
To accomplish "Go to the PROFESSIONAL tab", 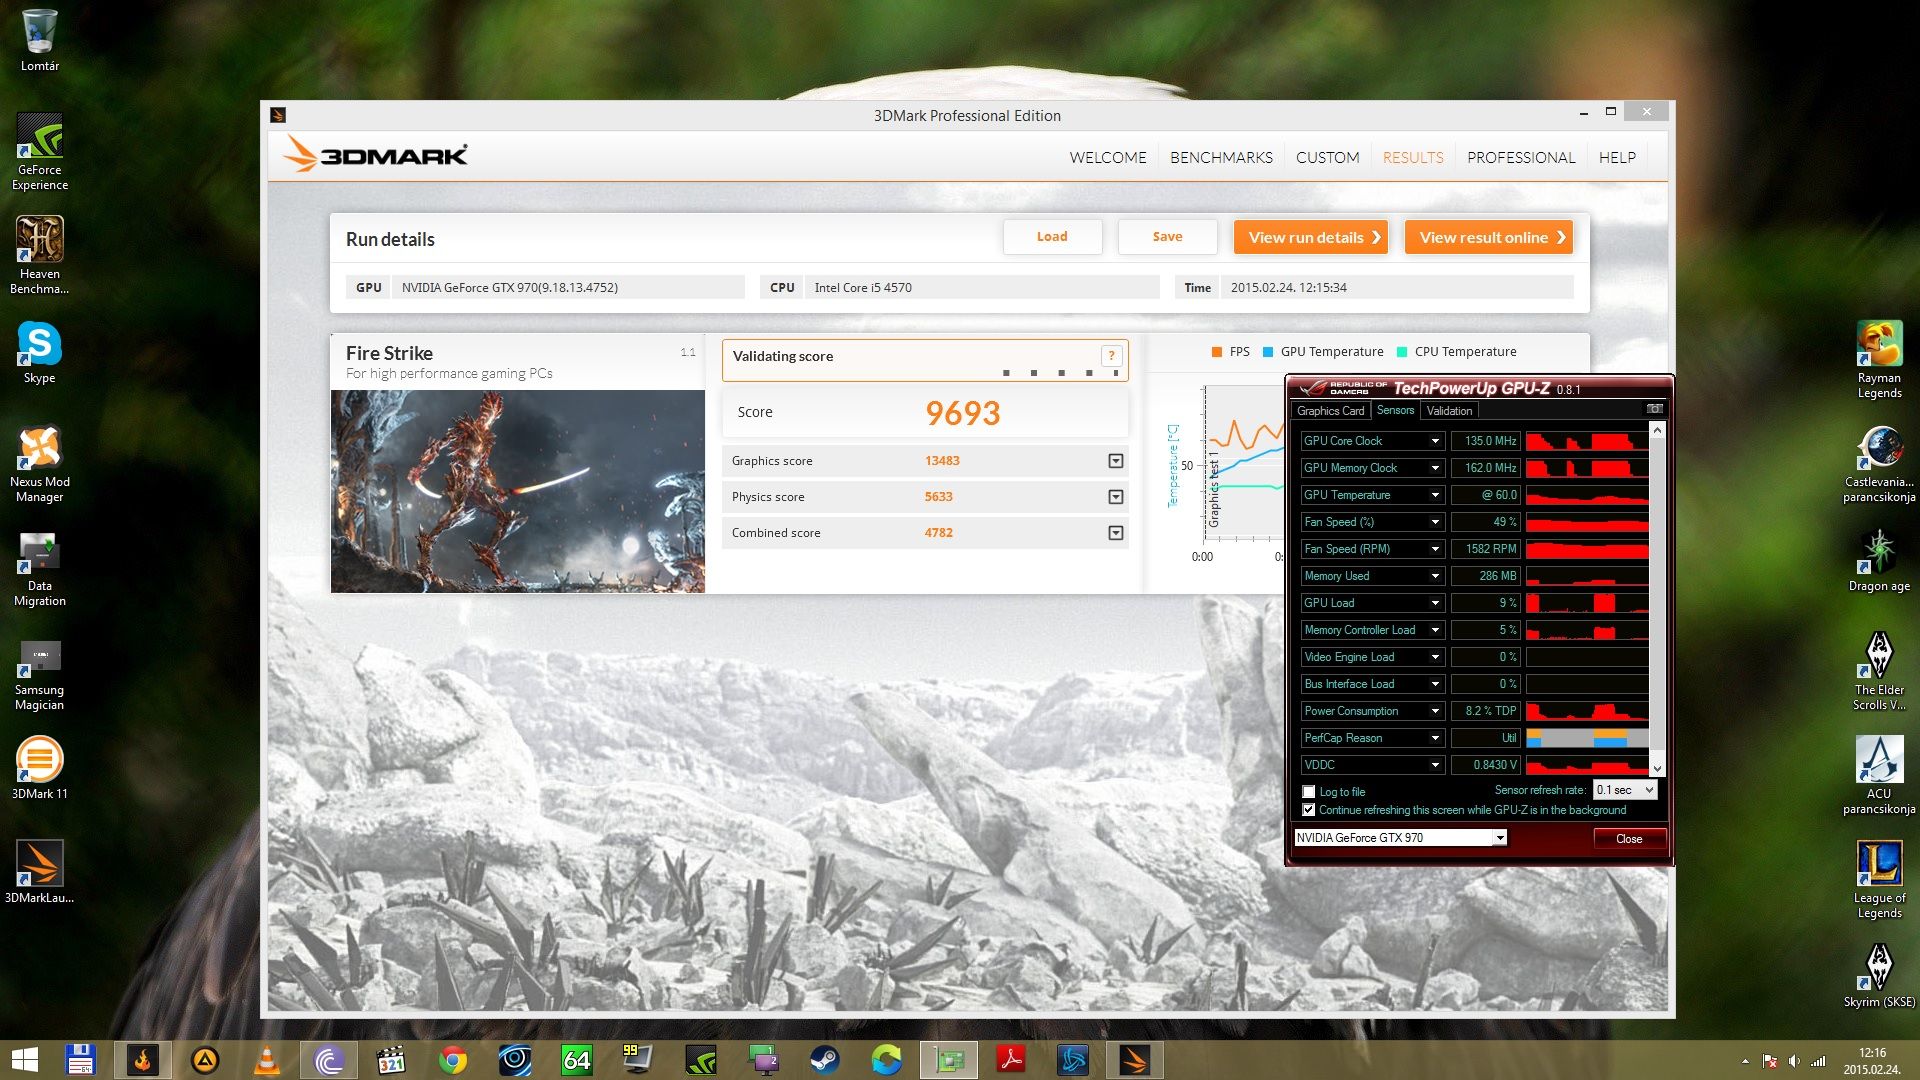I will coord(1521,157).
